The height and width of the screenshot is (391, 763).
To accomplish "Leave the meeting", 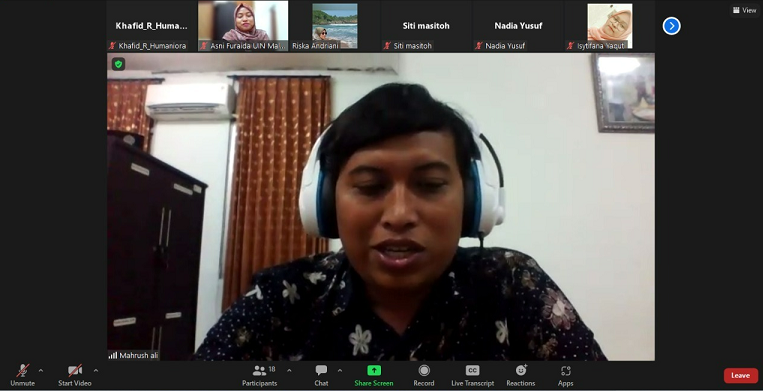I will click(741, 375).
